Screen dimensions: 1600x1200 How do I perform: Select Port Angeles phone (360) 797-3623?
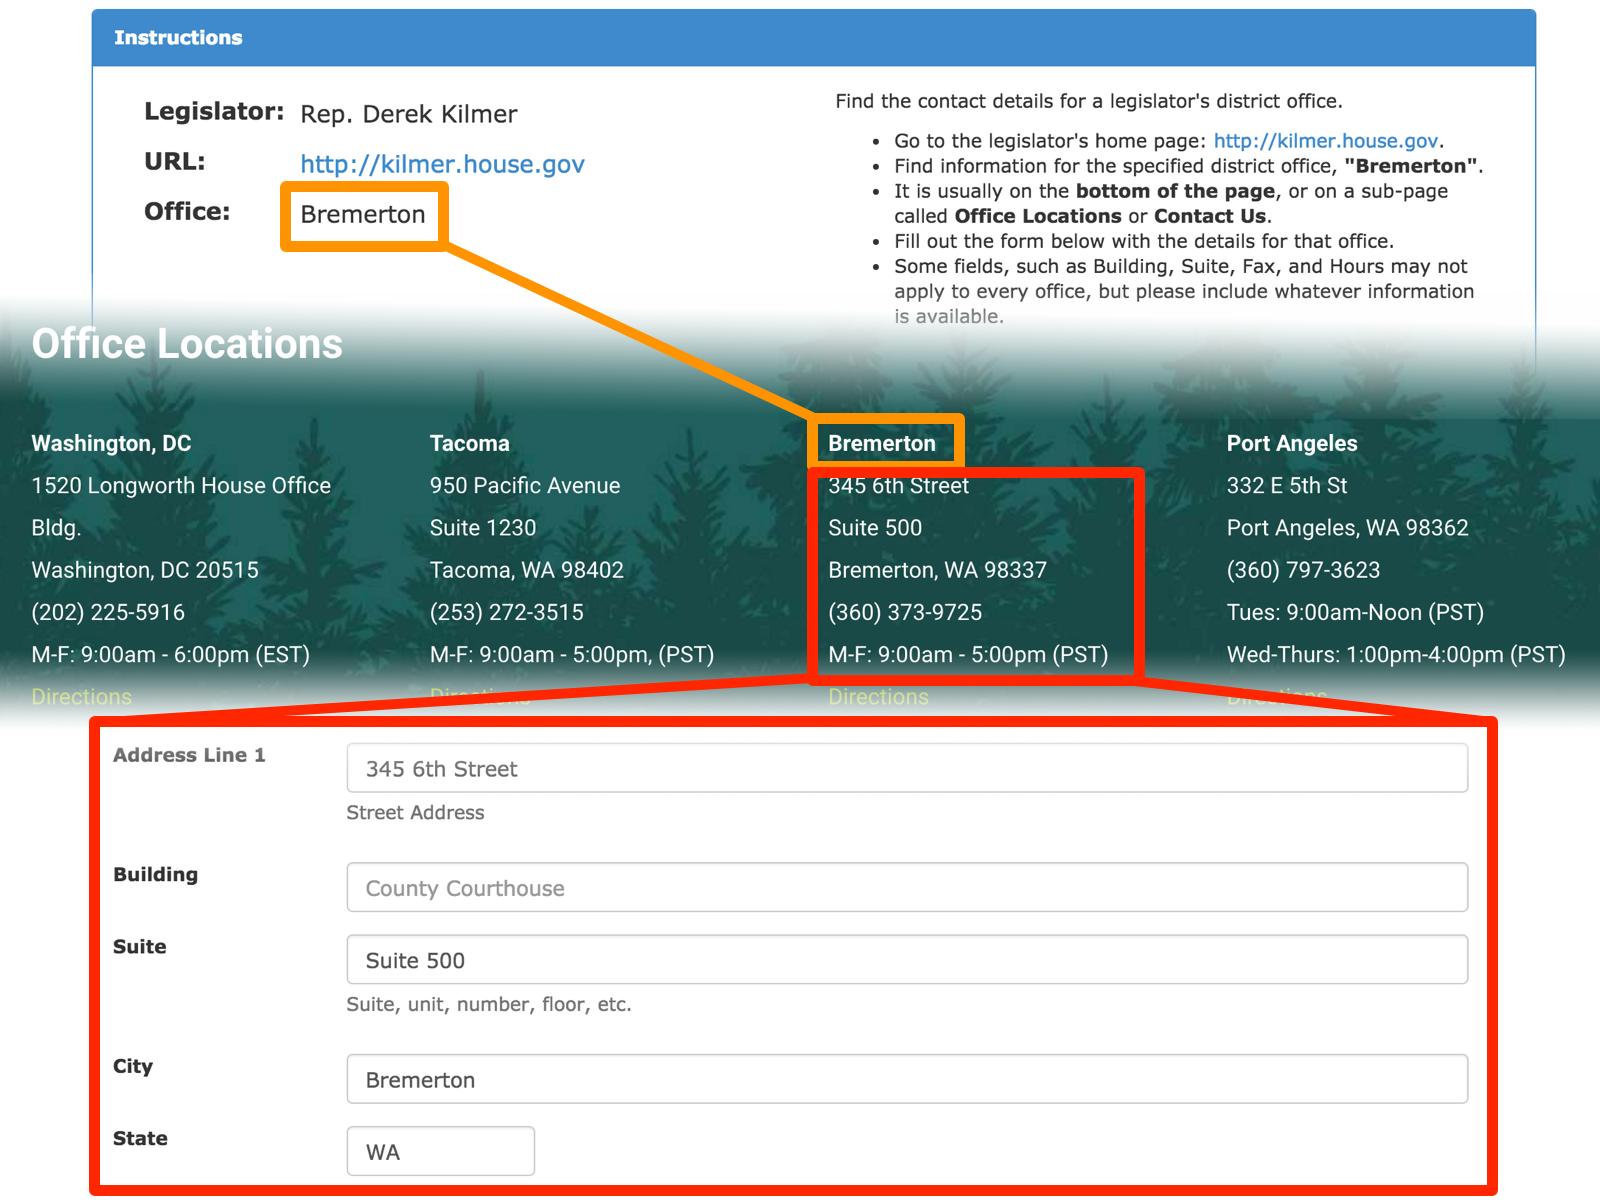1303,570
